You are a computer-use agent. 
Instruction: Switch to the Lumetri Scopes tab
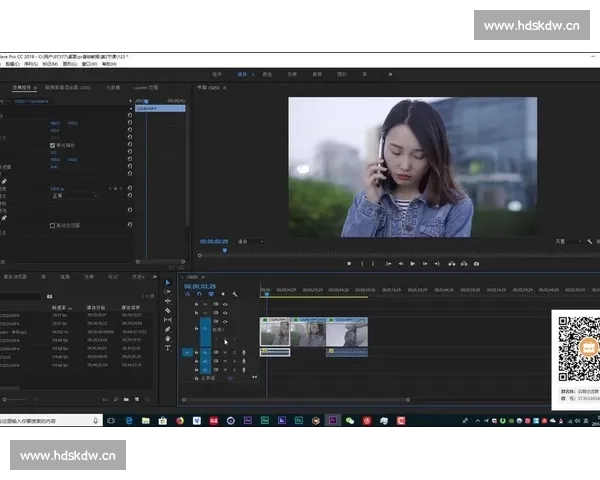click(x=146, y=88)
